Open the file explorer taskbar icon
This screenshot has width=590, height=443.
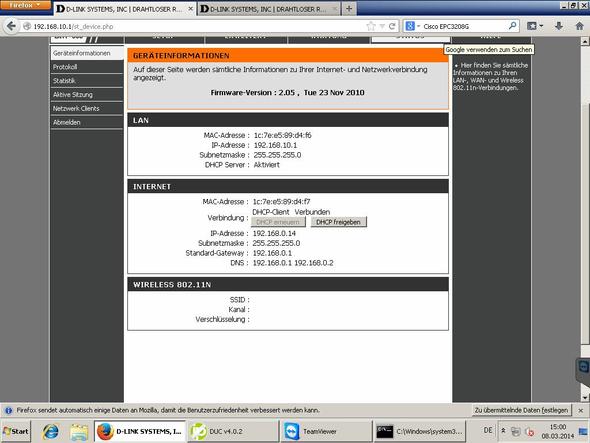(79, 431)
